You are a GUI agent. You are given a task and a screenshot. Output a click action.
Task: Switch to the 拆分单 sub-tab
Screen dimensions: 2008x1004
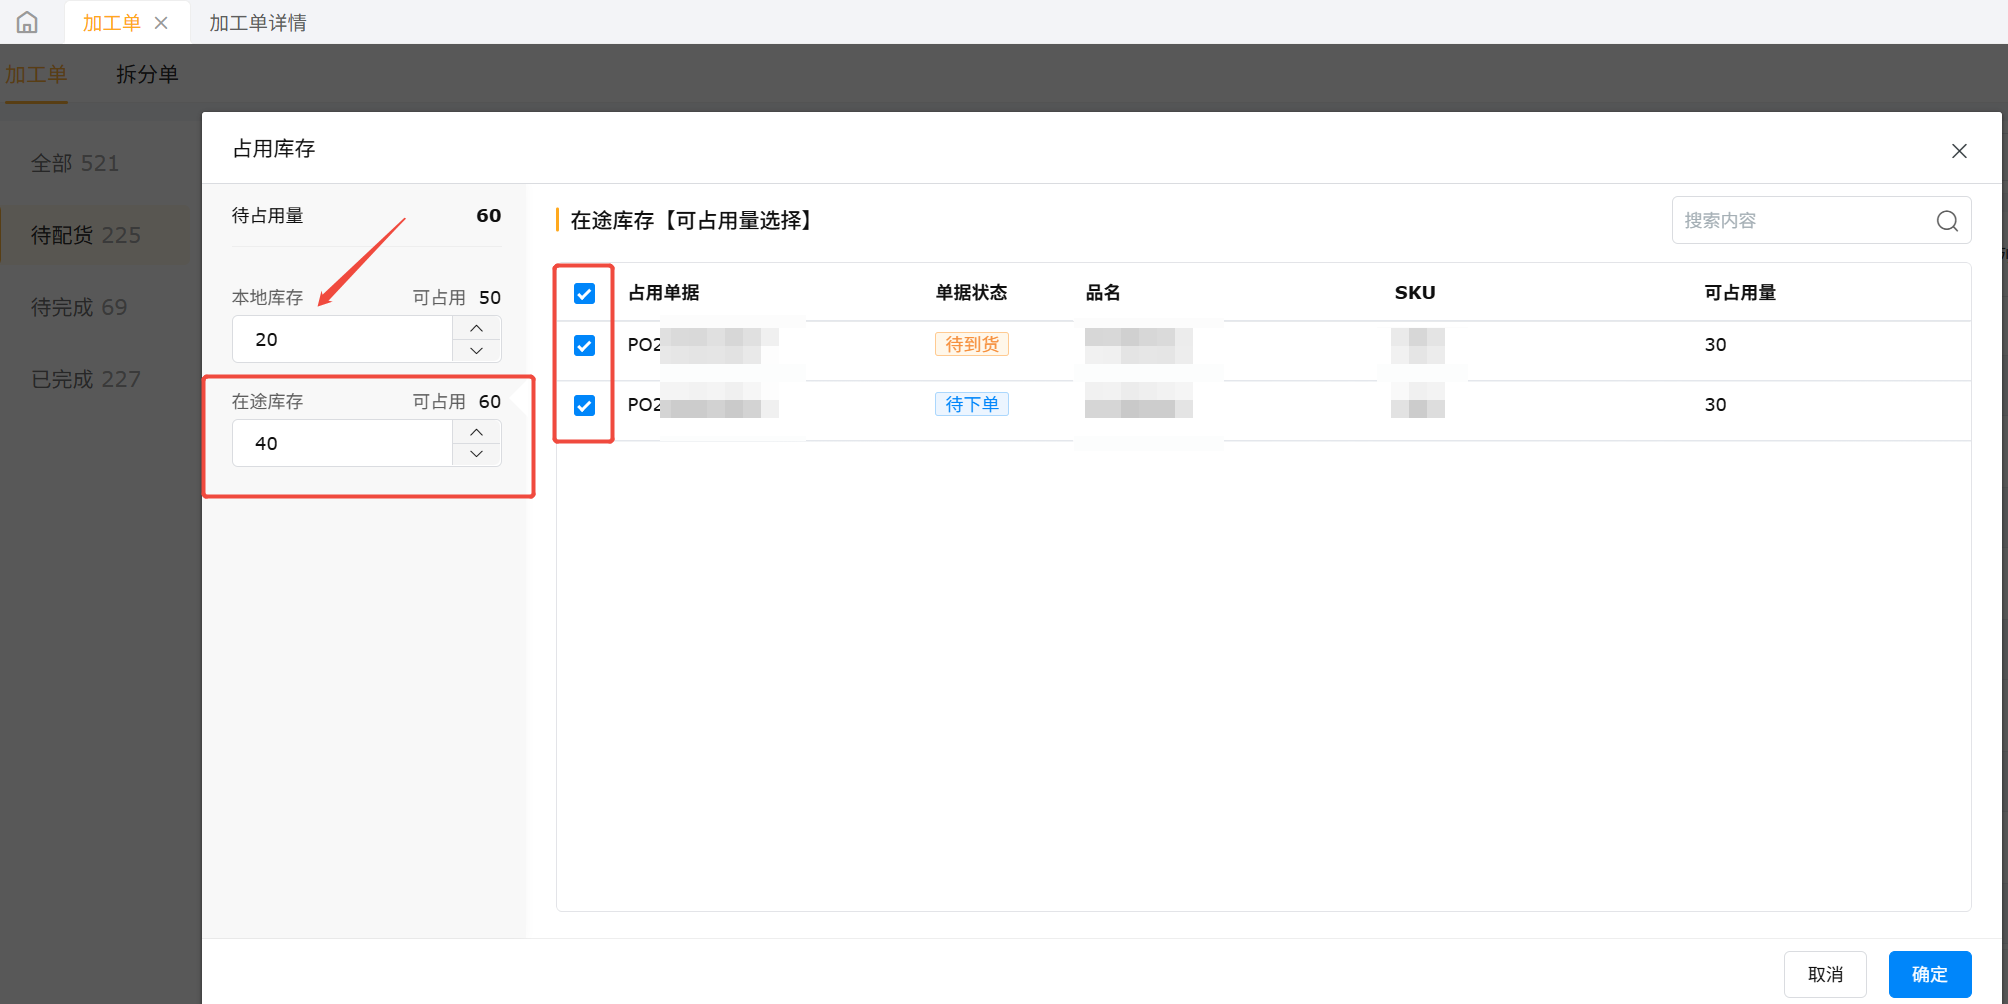(147, 74)
